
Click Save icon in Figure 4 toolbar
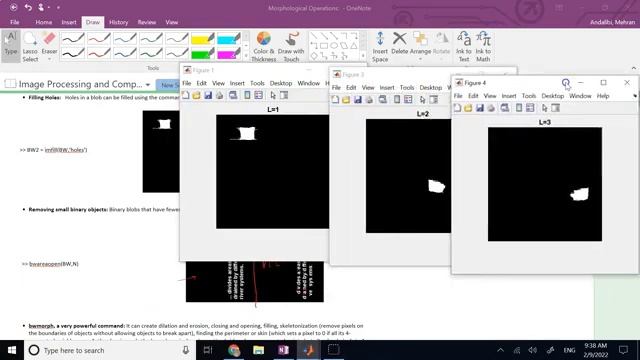click(x=480, y=108)
